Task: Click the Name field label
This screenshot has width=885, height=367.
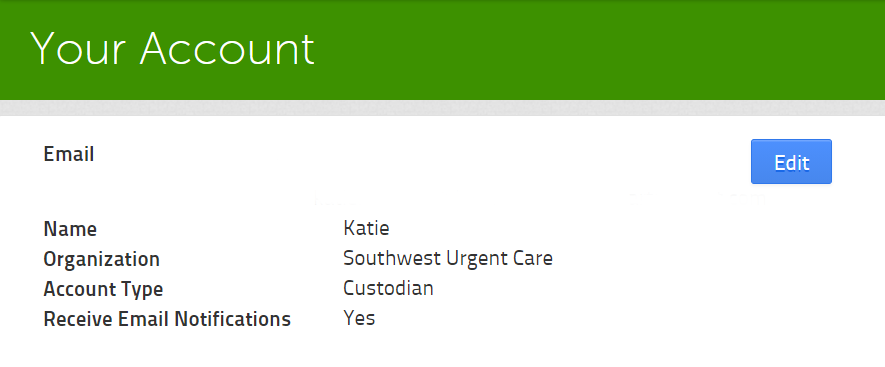Action: click(70, 229)
